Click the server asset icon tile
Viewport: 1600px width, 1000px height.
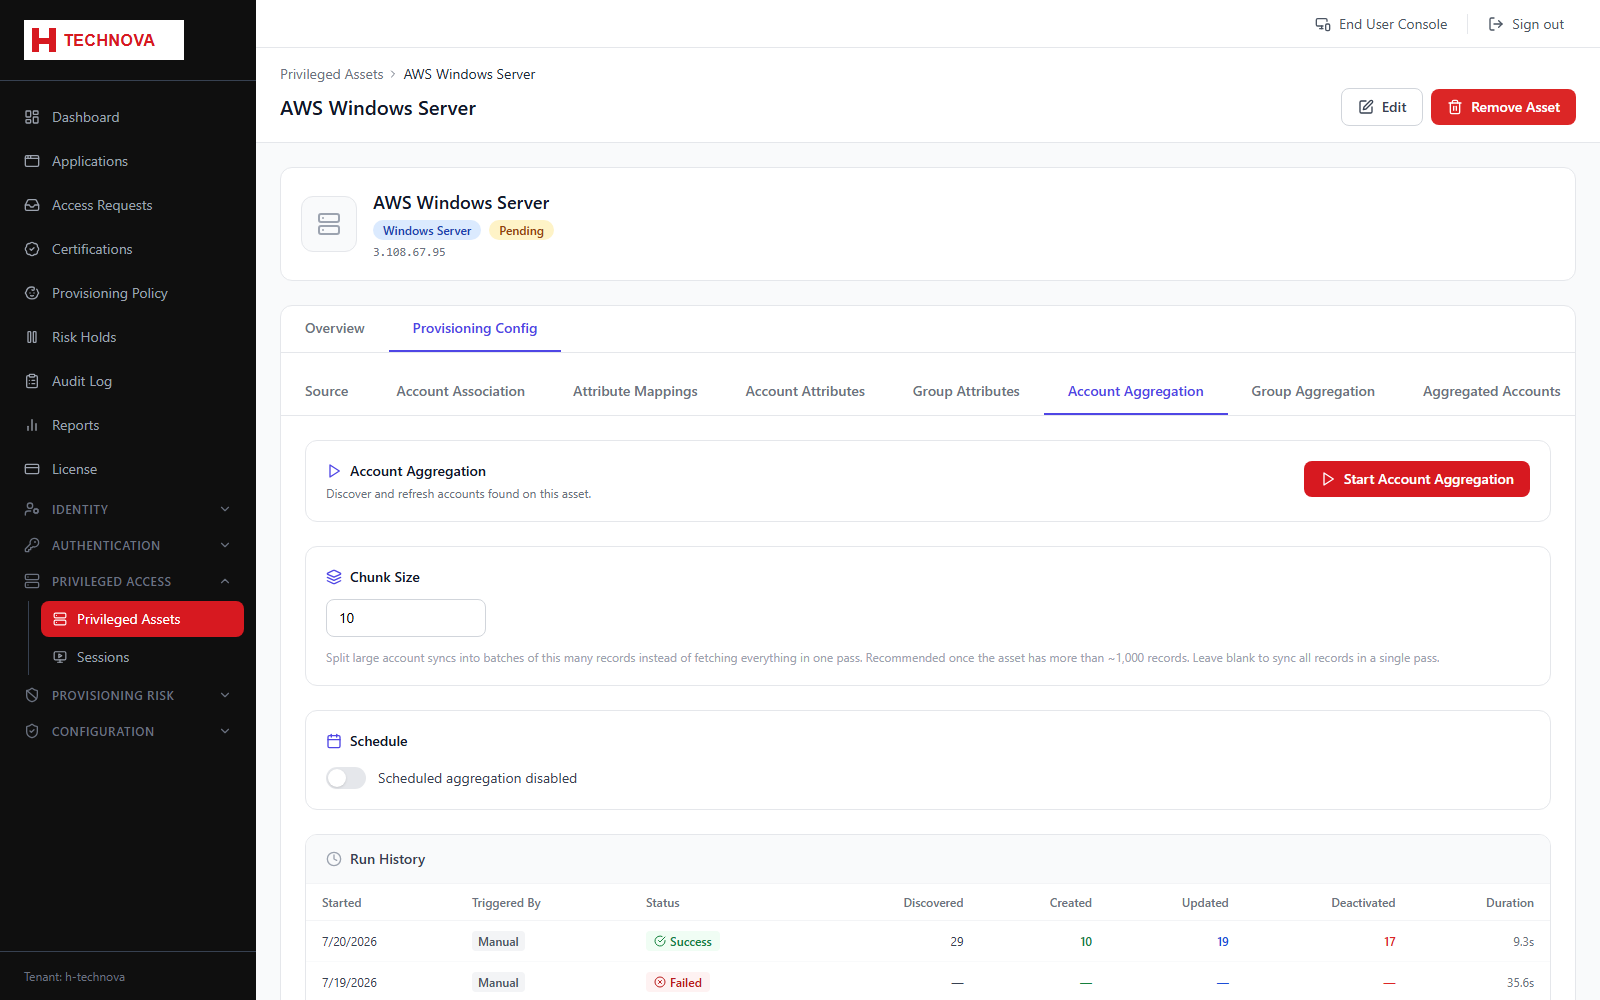pyautogui.click(x=329, y=224)
